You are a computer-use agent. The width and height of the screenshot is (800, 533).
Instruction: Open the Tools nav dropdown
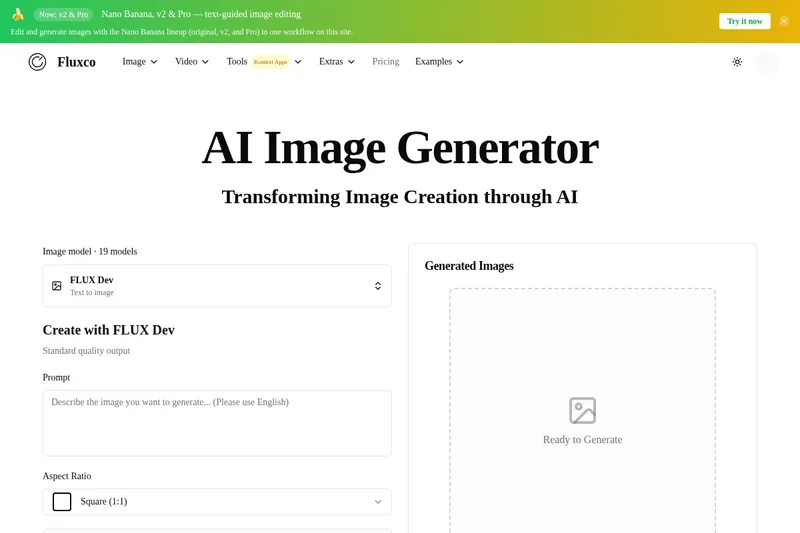click(264, 62)
